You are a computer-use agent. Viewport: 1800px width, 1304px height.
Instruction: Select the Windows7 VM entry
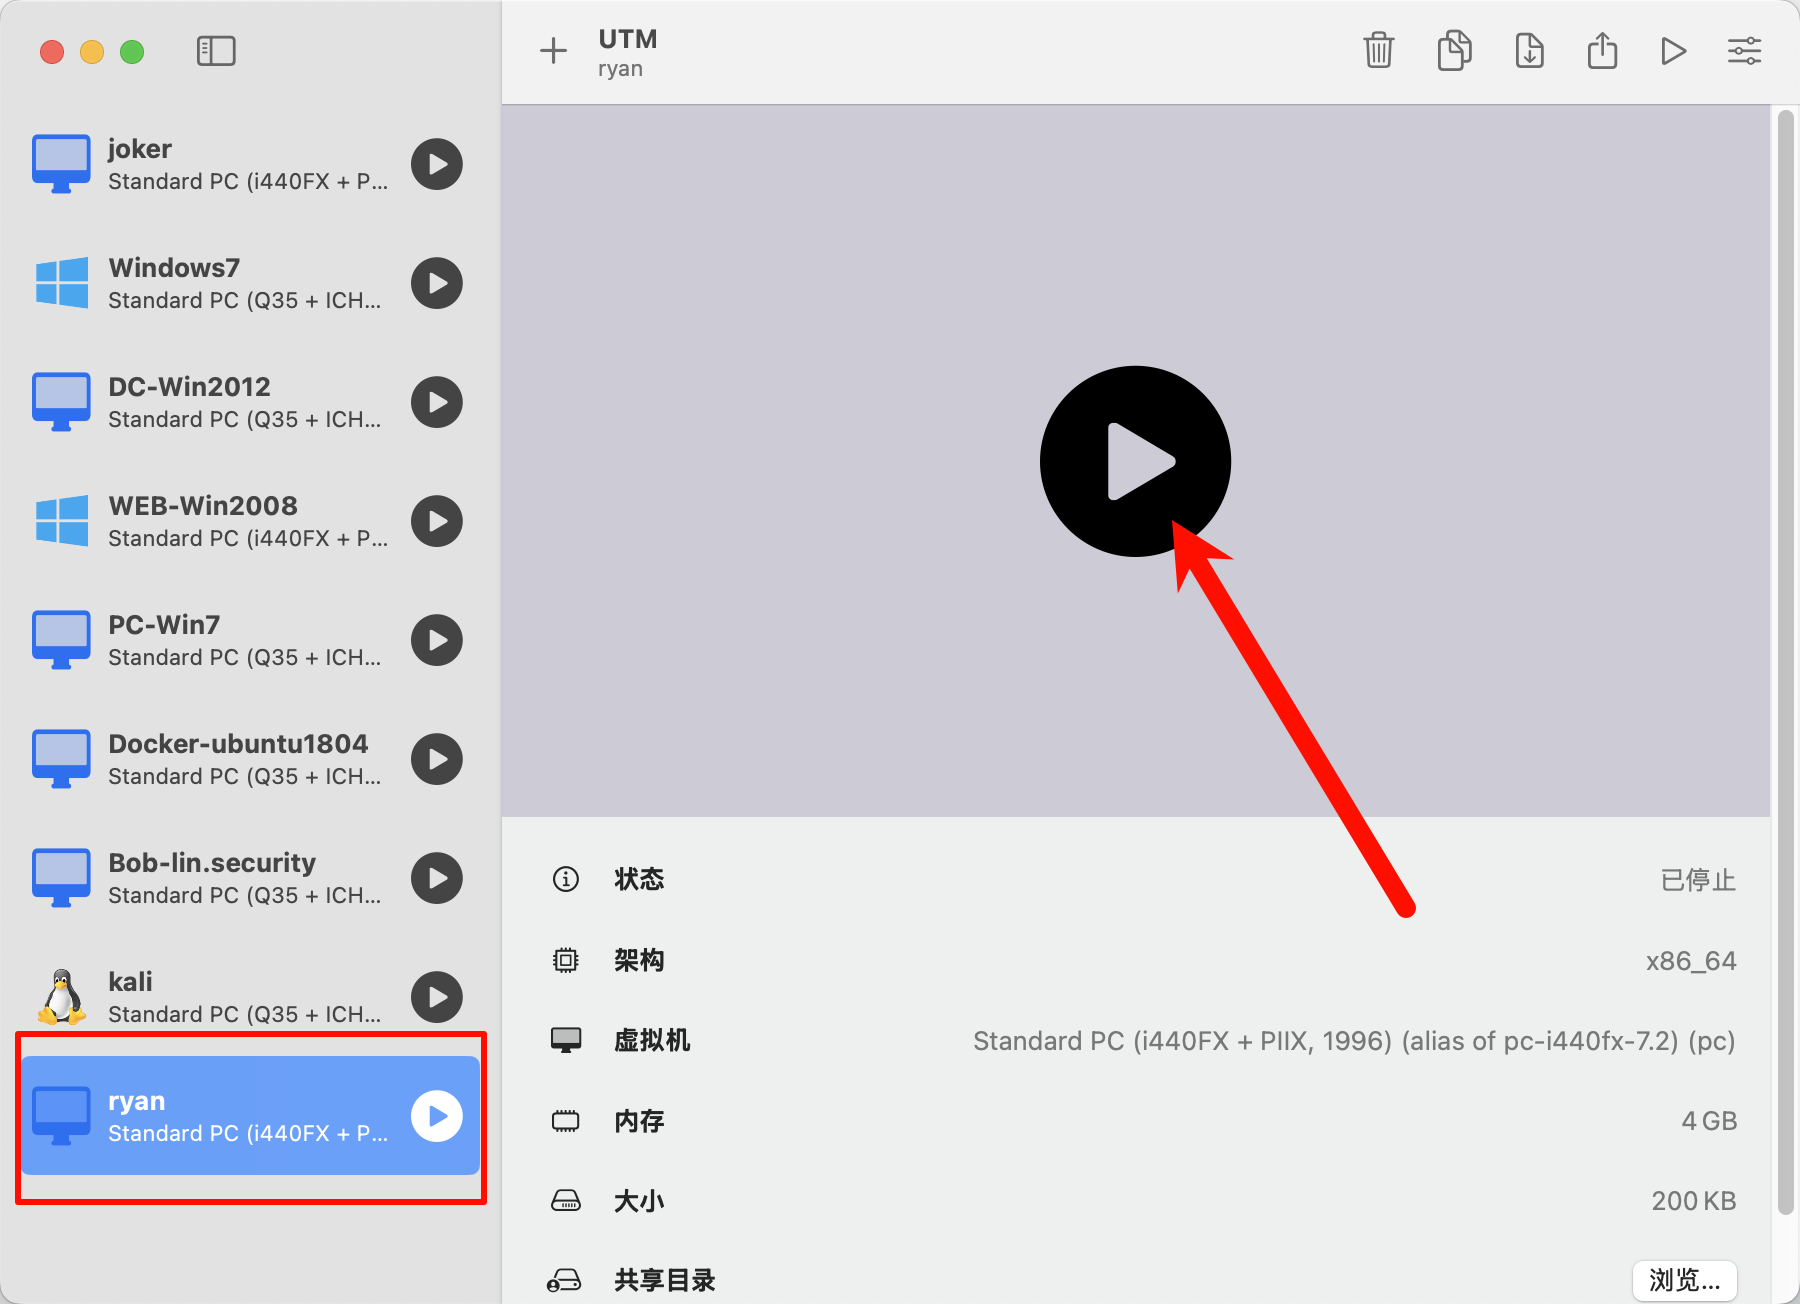(x=250, y=283)
